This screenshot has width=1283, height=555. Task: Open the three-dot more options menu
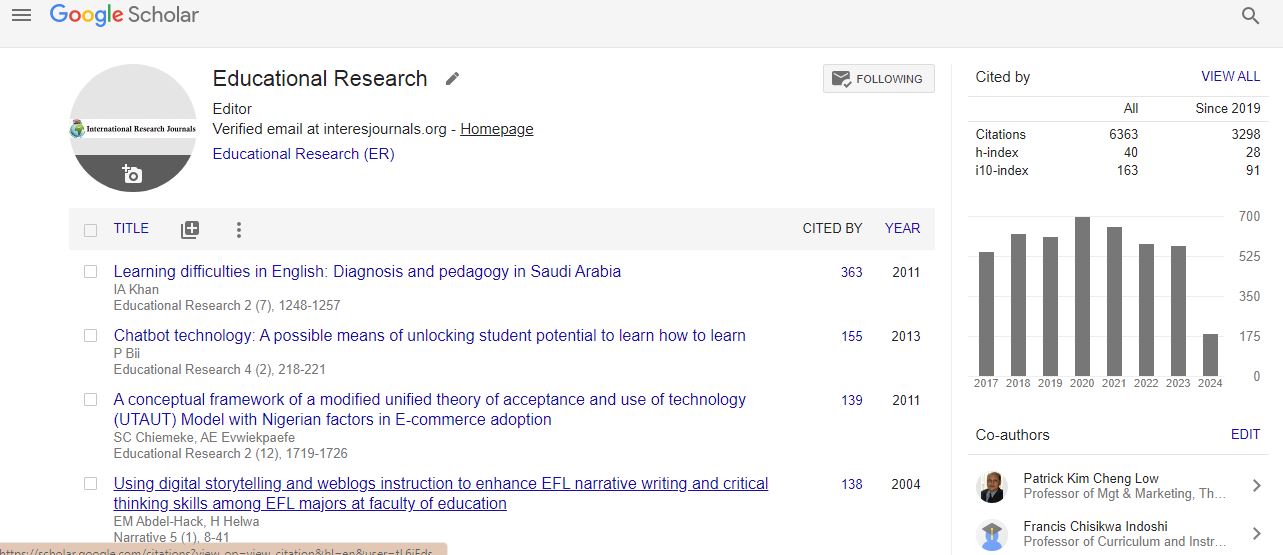click(x=238, y=230)
